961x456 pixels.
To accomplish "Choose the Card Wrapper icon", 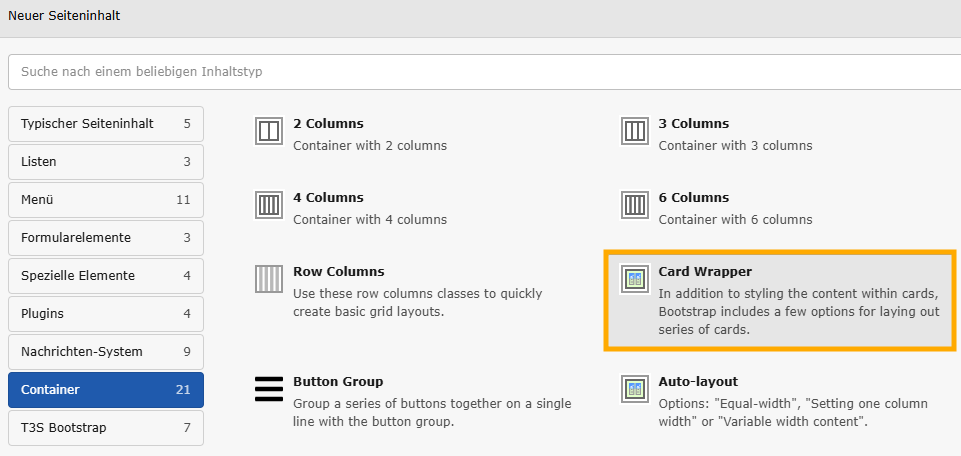I will [635, 279].
